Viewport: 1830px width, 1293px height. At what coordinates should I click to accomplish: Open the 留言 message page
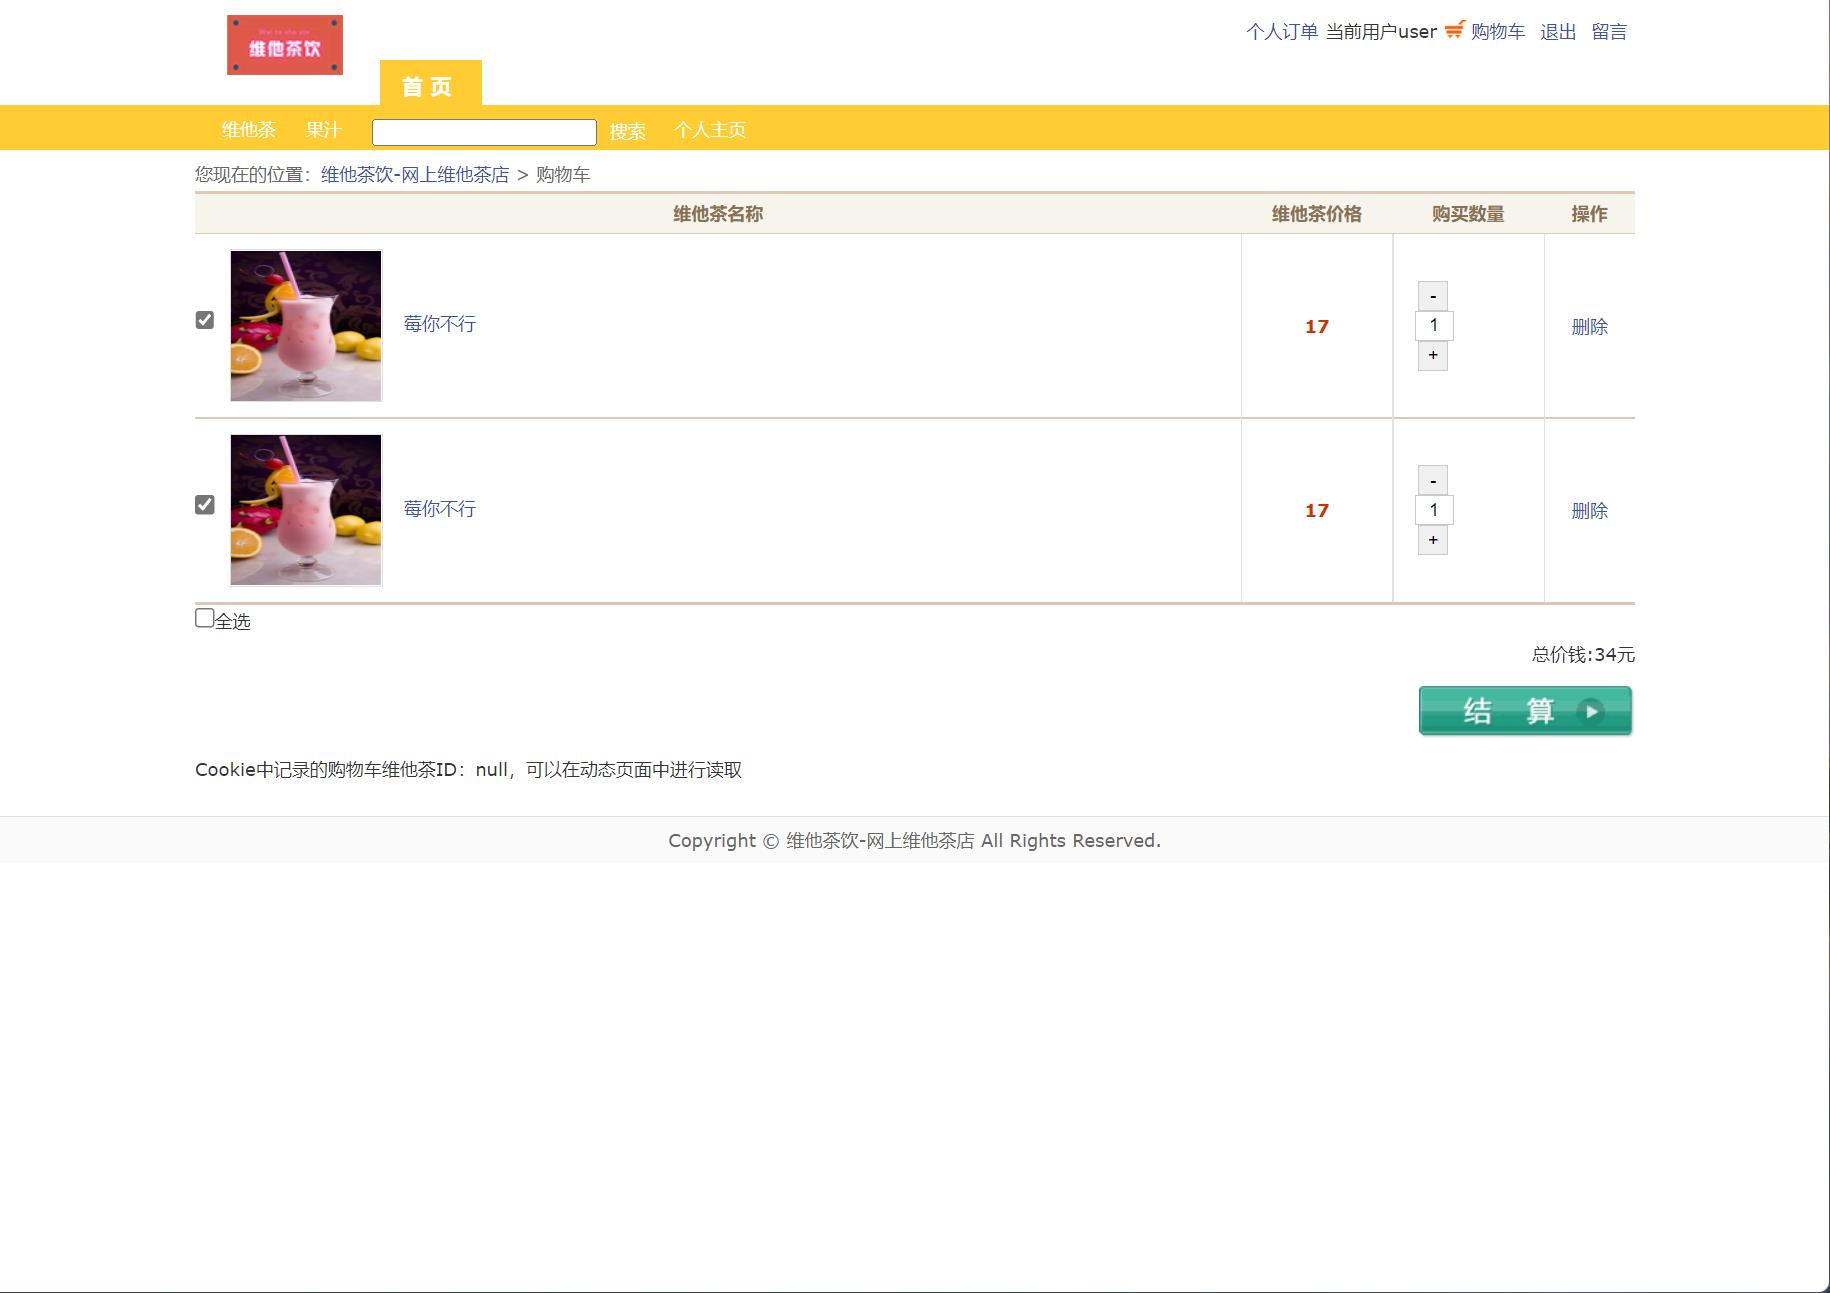click(1610, 31)
